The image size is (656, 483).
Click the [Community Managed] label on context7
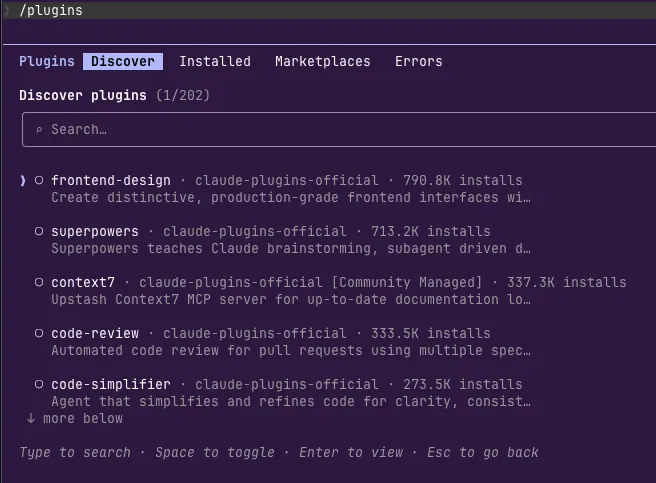407,283
